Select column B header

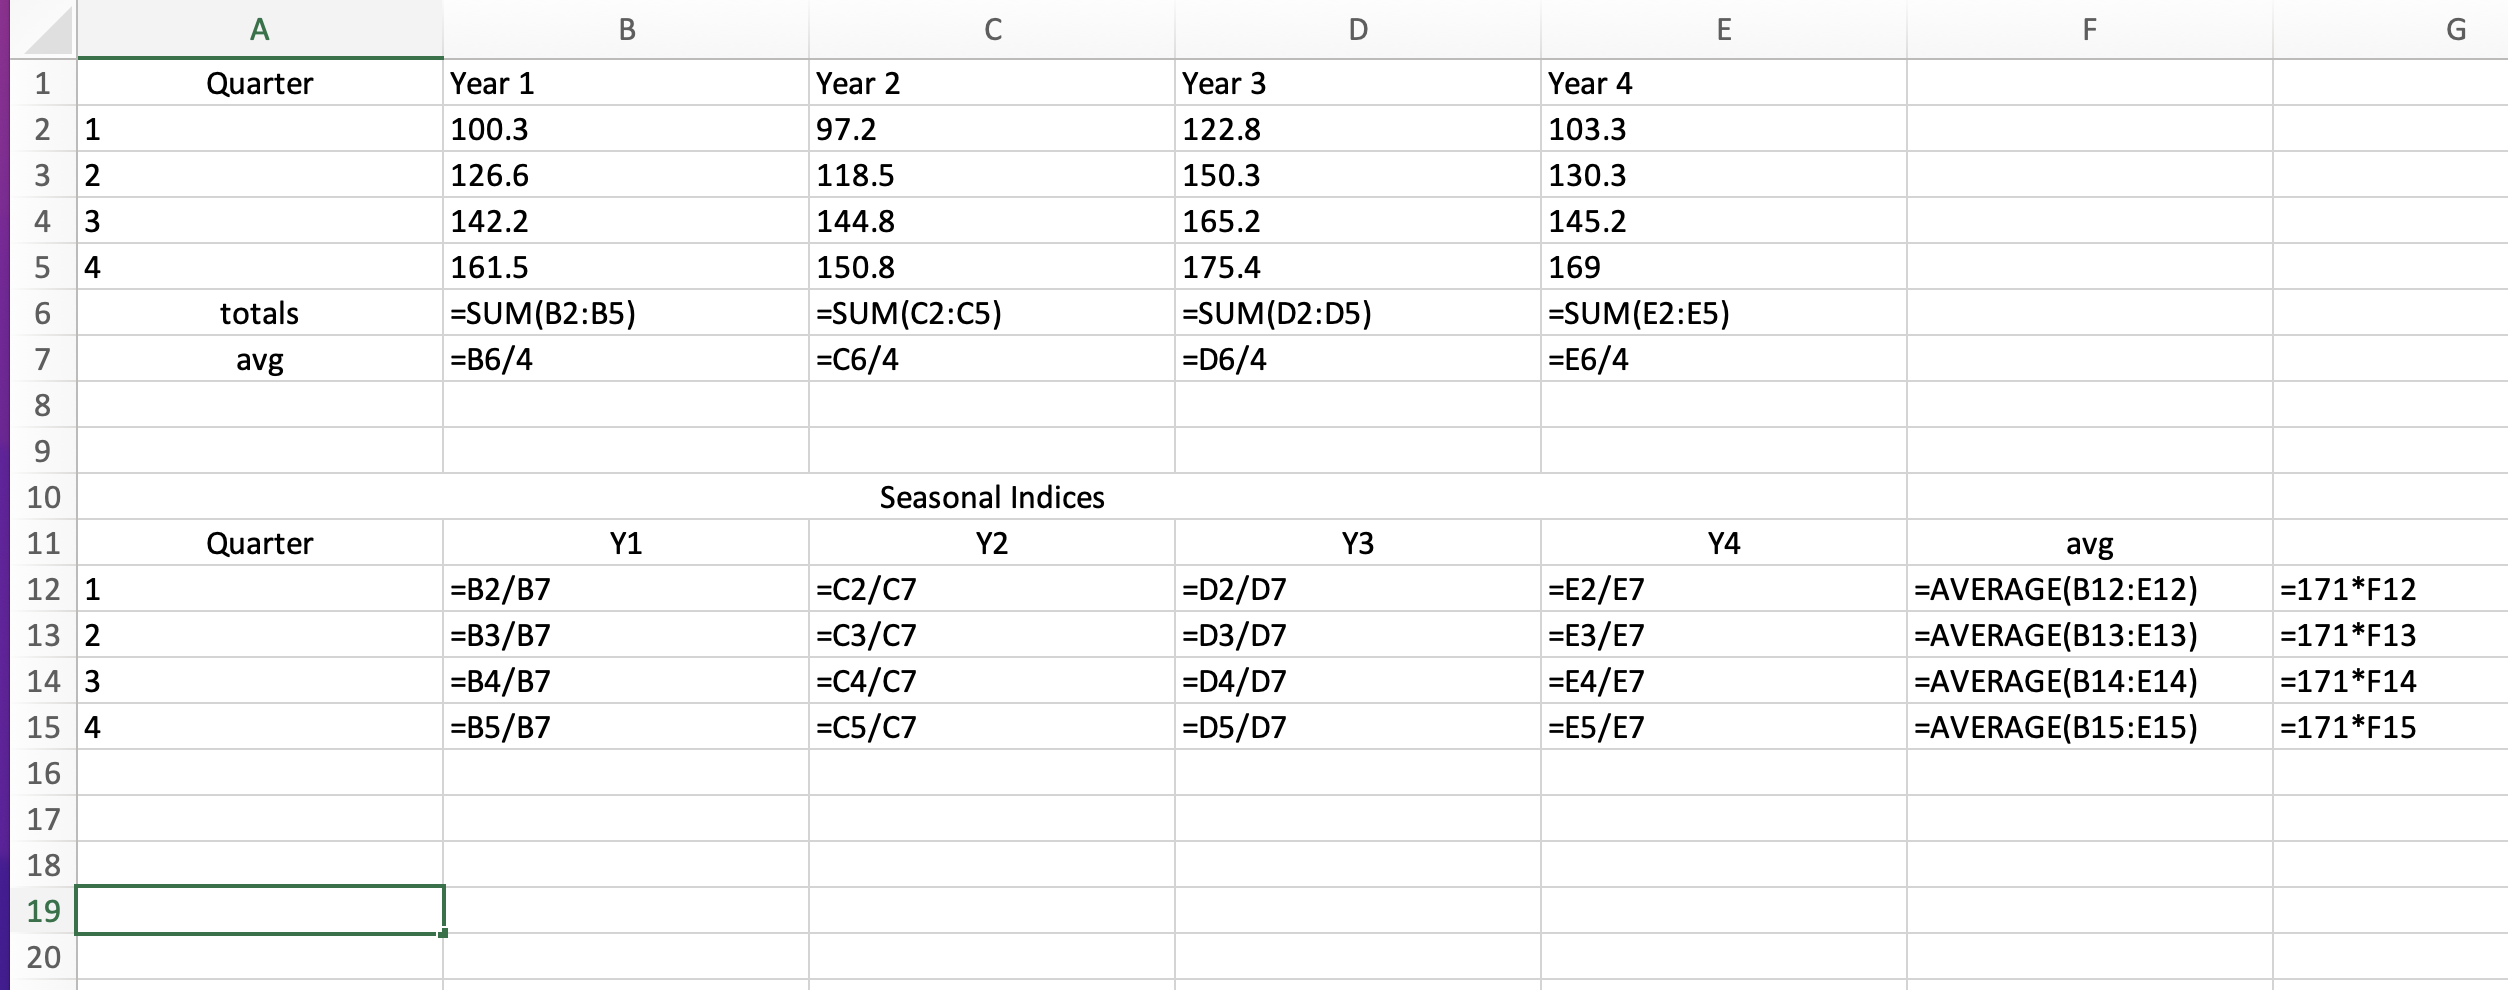[625, 30]
